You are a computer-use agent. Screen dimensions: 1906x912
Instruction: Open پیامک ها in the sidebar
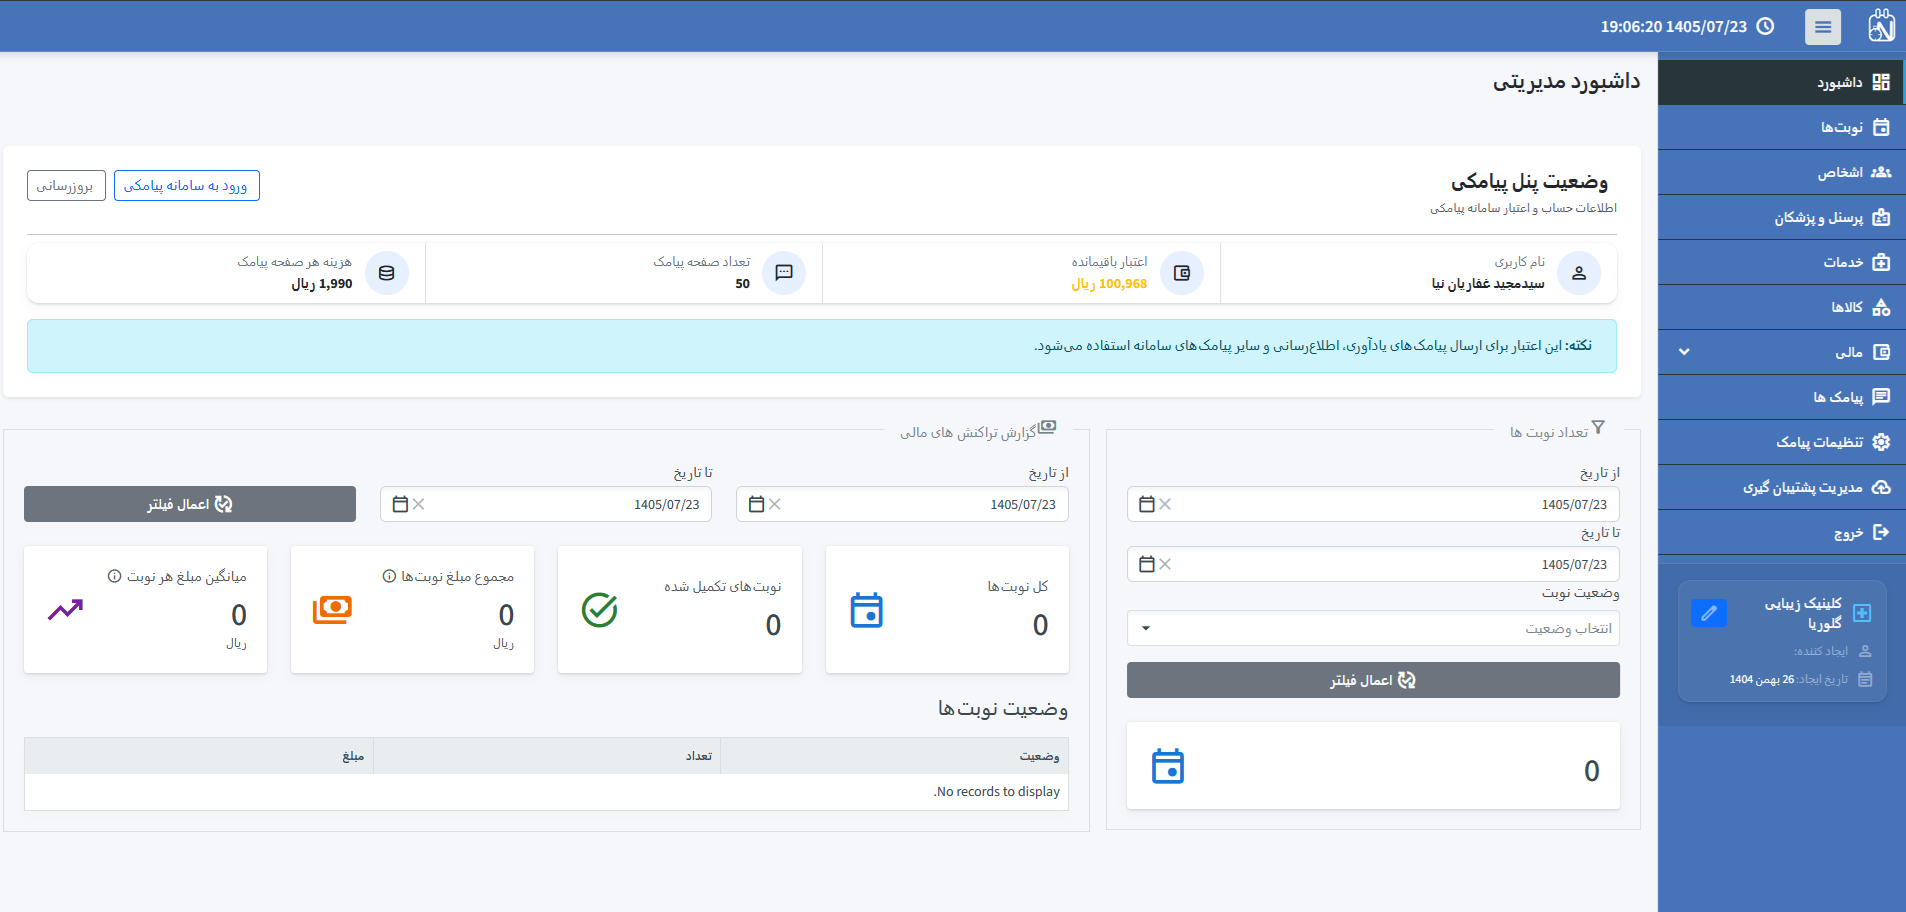1782,397
